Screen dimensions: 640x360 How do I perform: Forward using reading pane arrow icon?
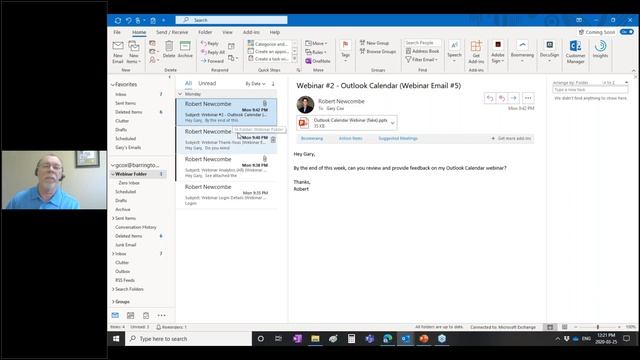coord(513,98)
